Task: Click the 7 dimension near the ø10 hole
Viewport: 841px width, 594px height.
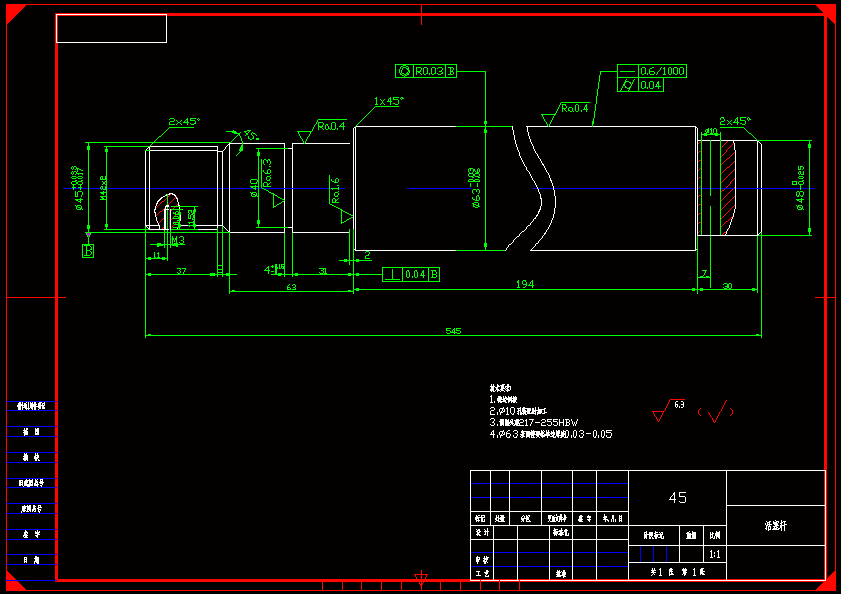Action: [x=704, y=274]
